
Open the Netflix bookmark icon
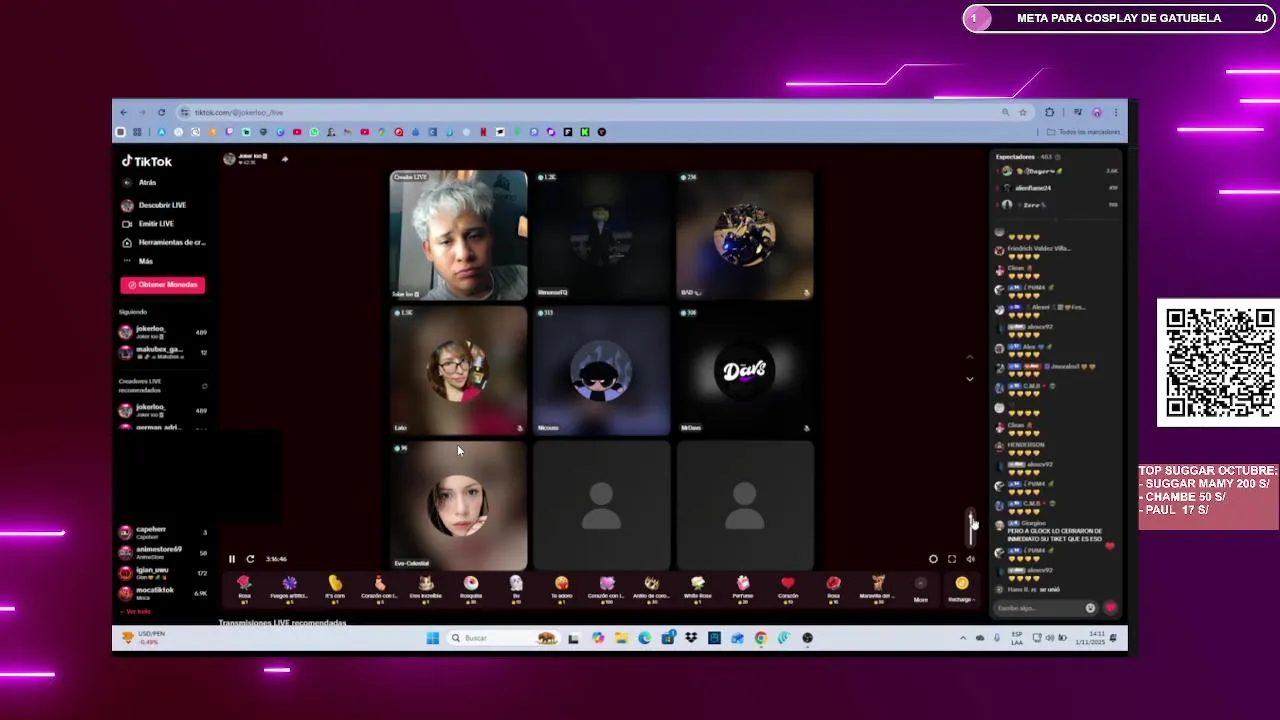(483, 132)
